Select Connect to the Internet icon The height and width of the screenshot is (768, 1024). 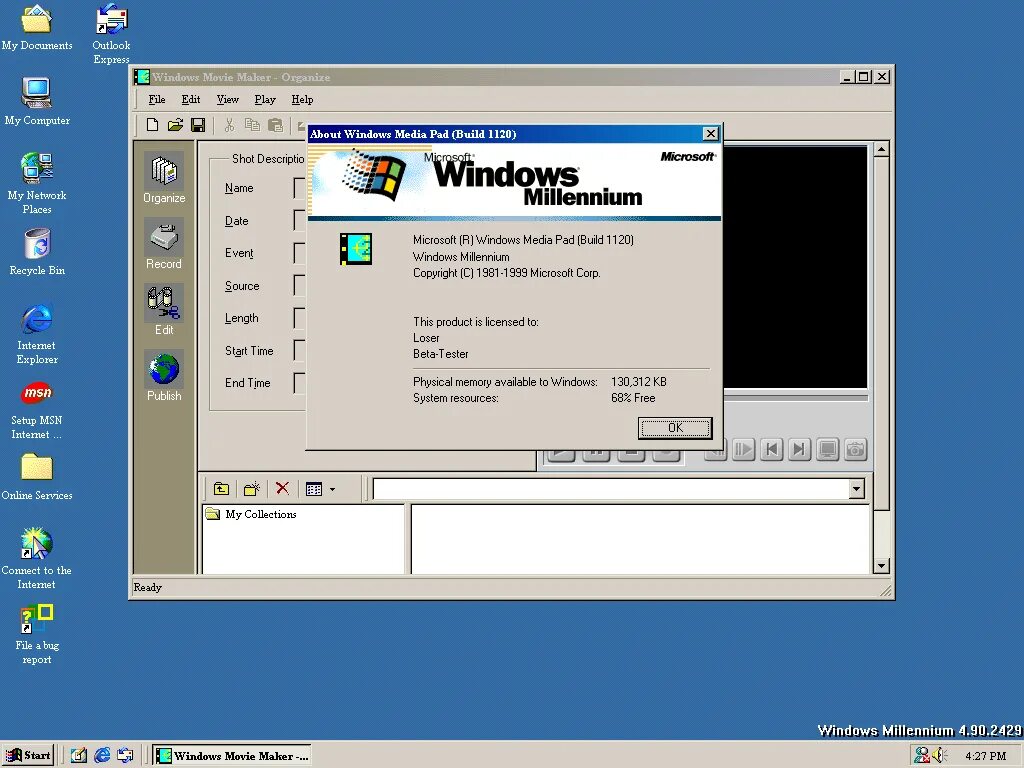pyautogui.click(x=37, y=558)
